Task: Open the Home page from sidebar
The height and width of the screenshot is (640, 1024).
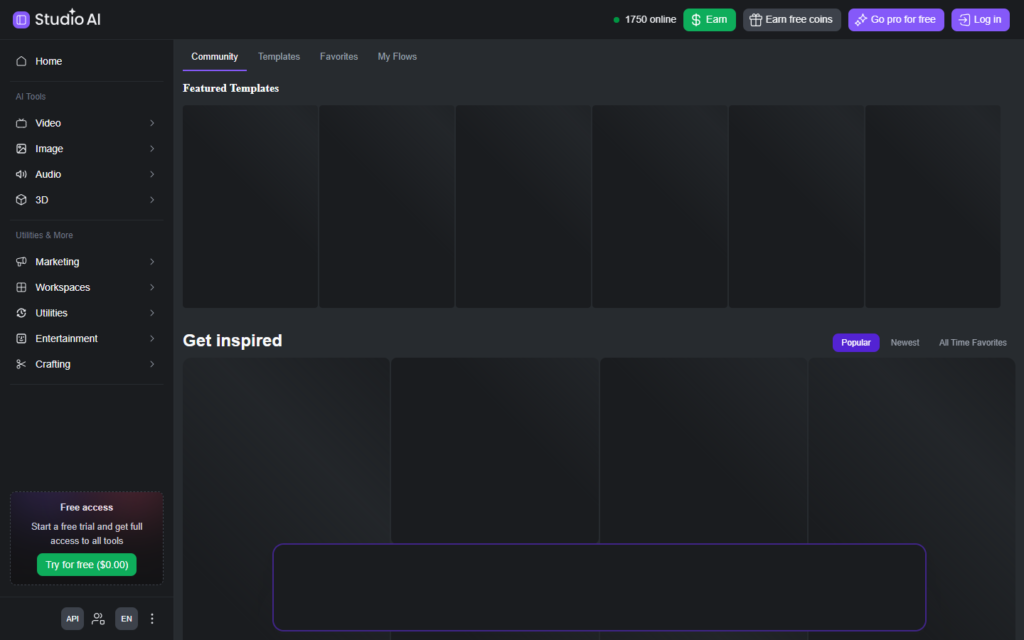Action: pos(86,61)
